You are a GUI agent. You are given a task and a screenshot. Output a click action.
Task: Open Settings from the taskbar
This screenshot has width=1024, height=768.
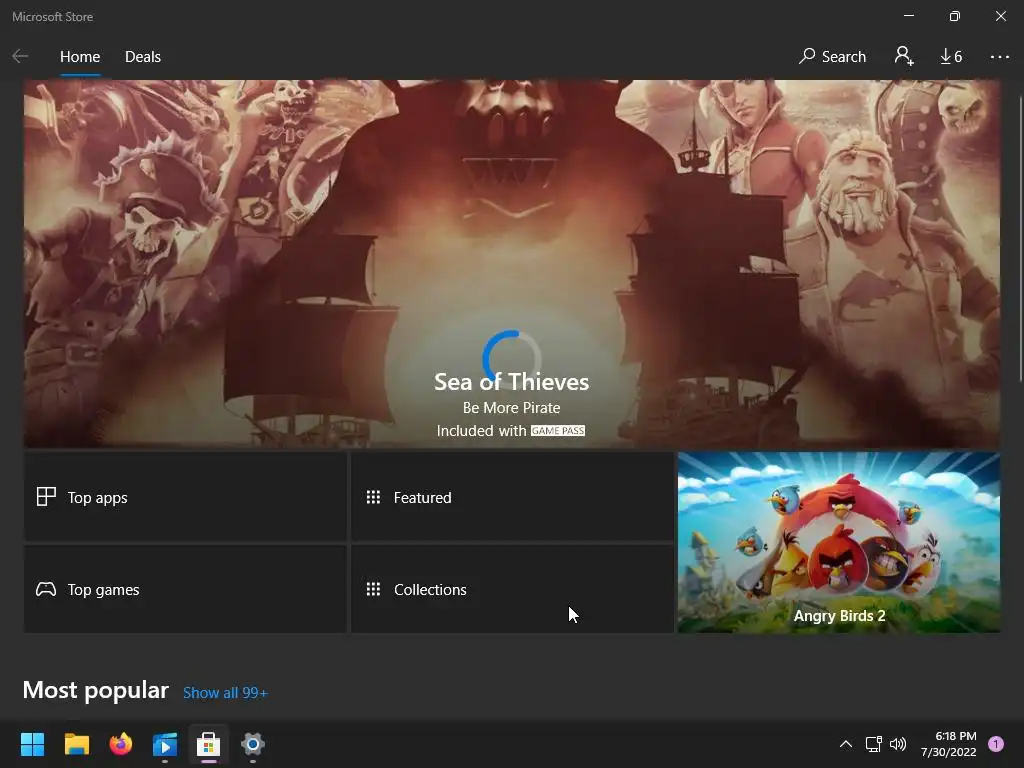(x=253, y=744)
